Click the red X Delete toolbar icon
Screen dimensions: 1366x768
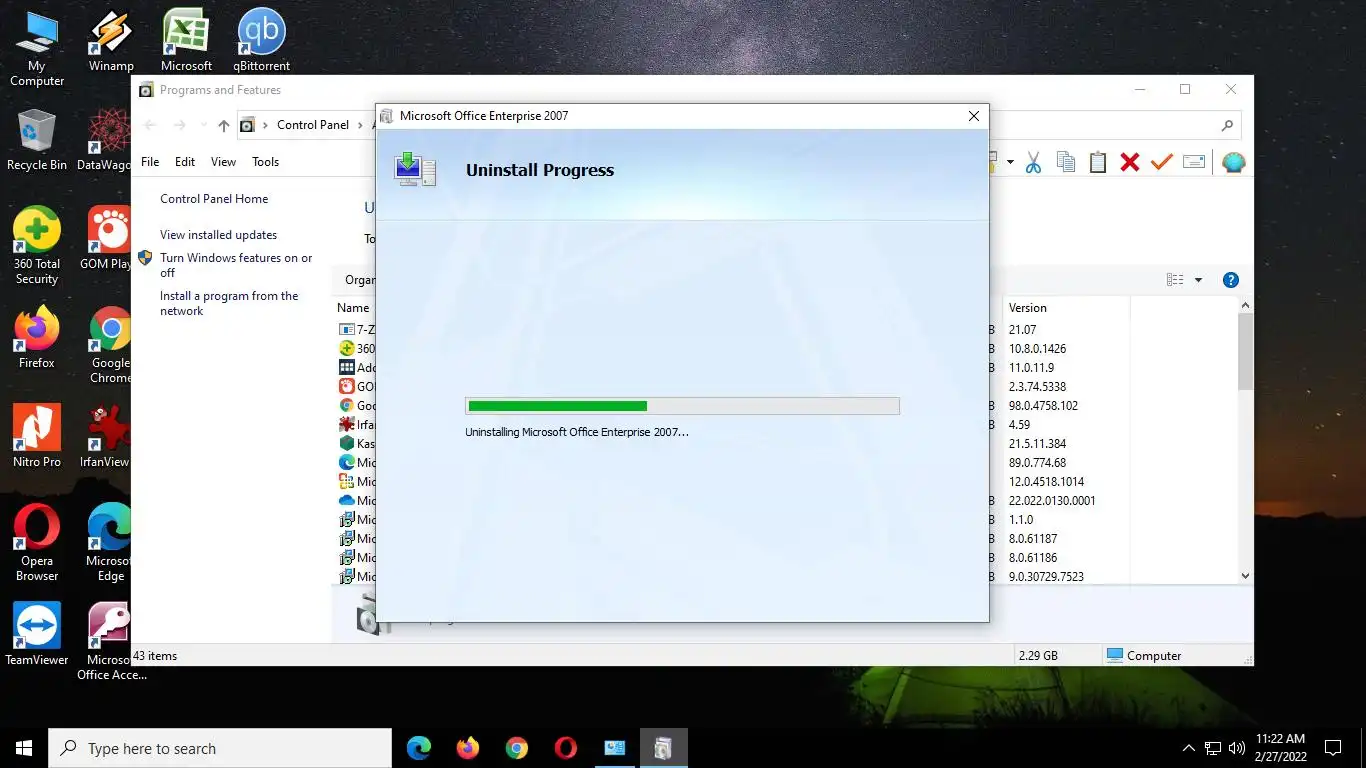tap(1130, 162)
